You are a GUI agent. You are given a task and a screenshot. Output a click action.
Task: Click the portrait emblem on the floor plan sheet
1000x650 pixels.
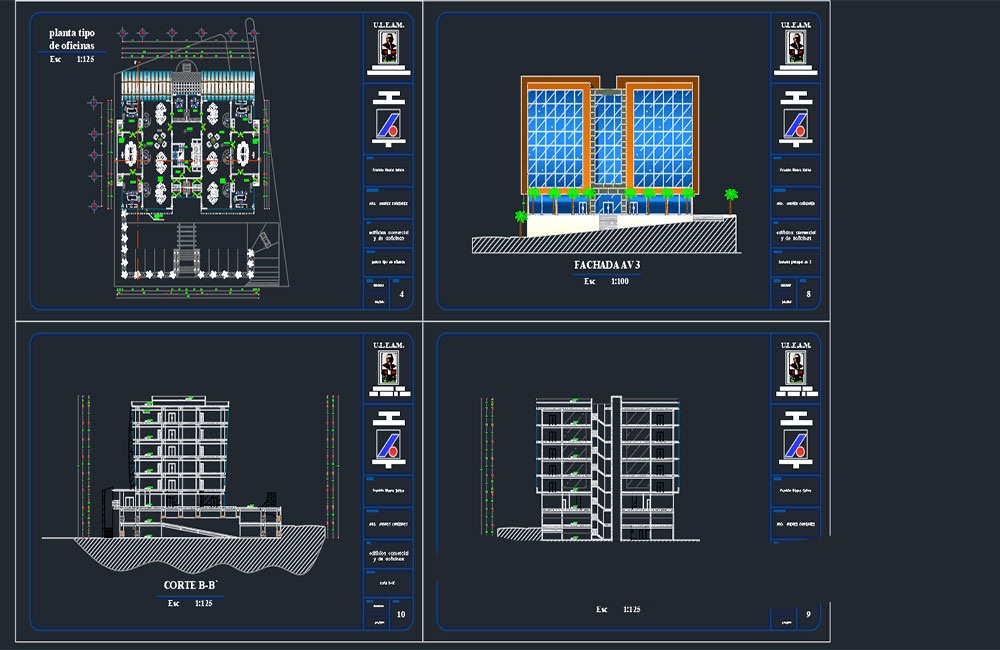(388, 47)
